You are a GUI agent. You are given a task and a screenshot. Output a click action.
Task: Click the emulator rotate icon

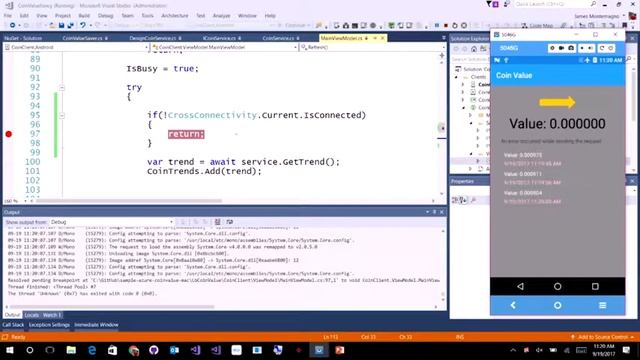click(602, 48)
